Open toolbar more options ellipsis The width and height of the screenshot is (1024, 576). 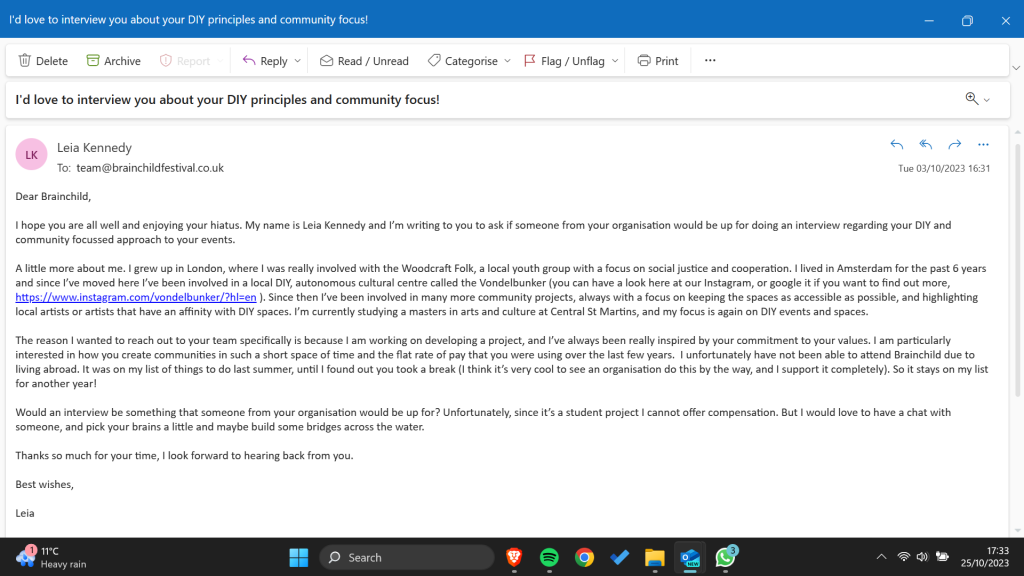pos(710,61)
